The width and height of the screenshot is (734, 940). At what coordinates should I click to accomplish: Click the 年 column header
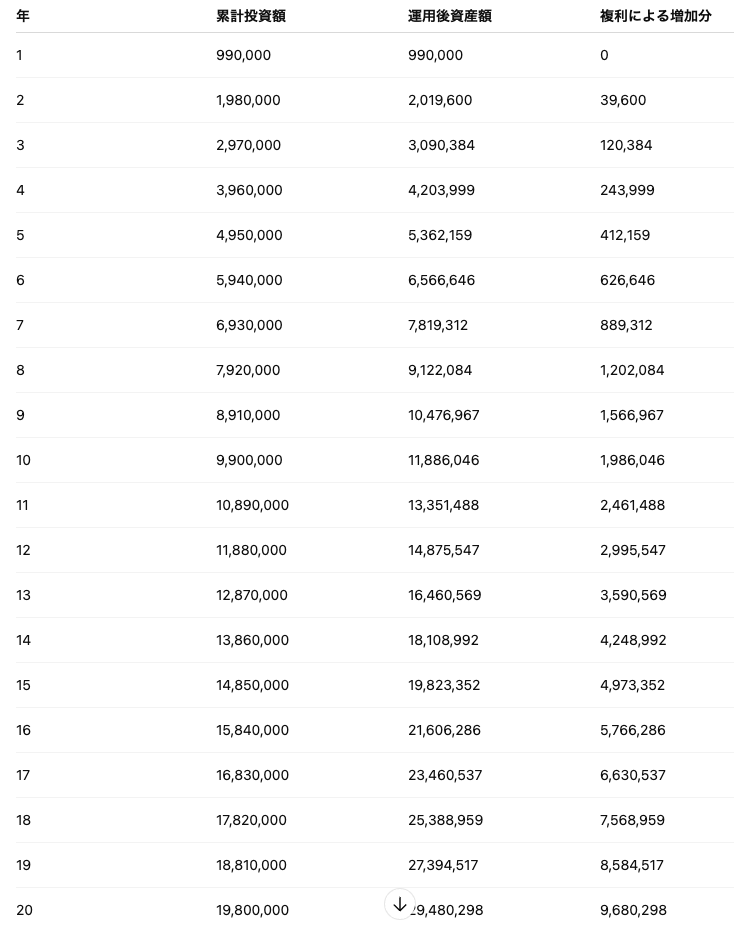tap(23, 16)
